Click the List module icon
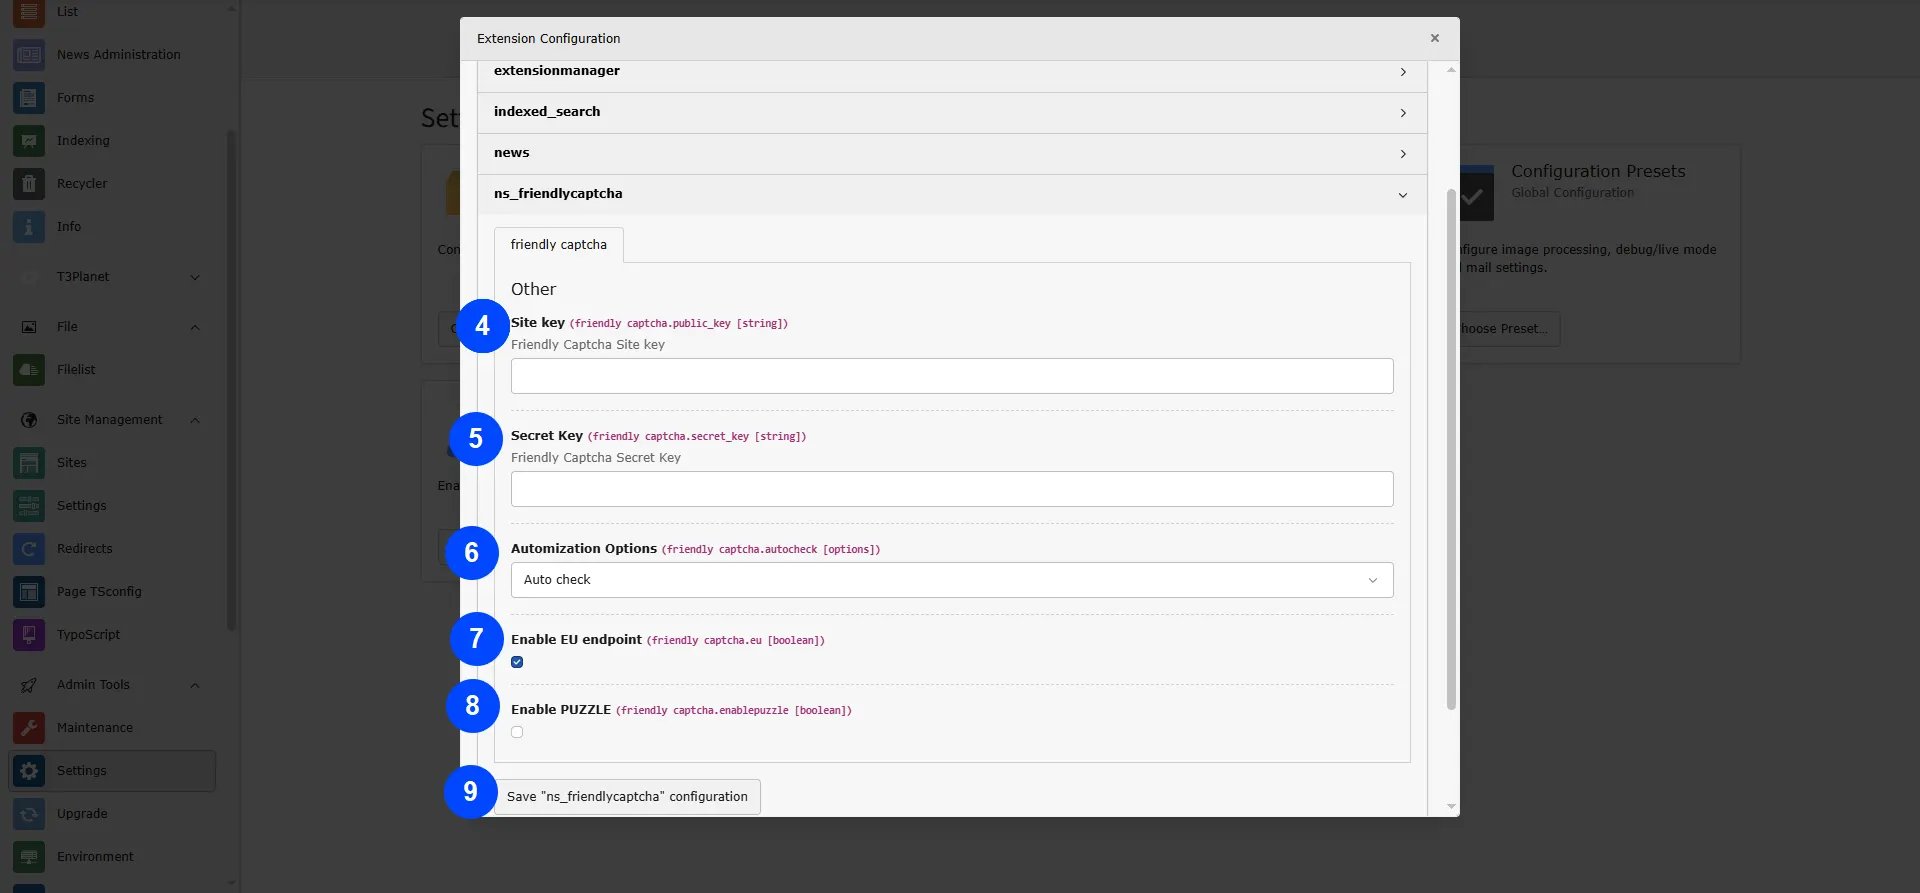The height and width of the screenshot is (893, 1920). pyautogui.click(x=29, y=12)
